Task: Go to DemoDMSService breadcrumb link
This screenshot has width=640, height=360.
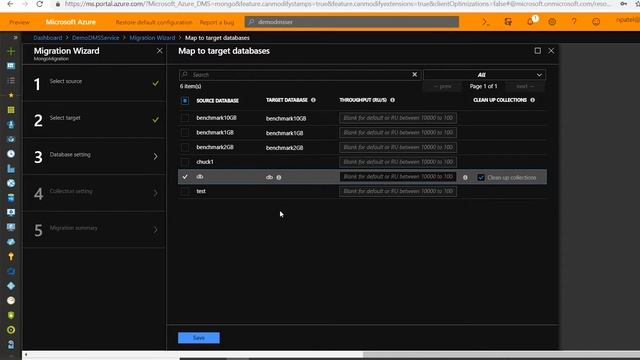Action: (x=96, y=38)
